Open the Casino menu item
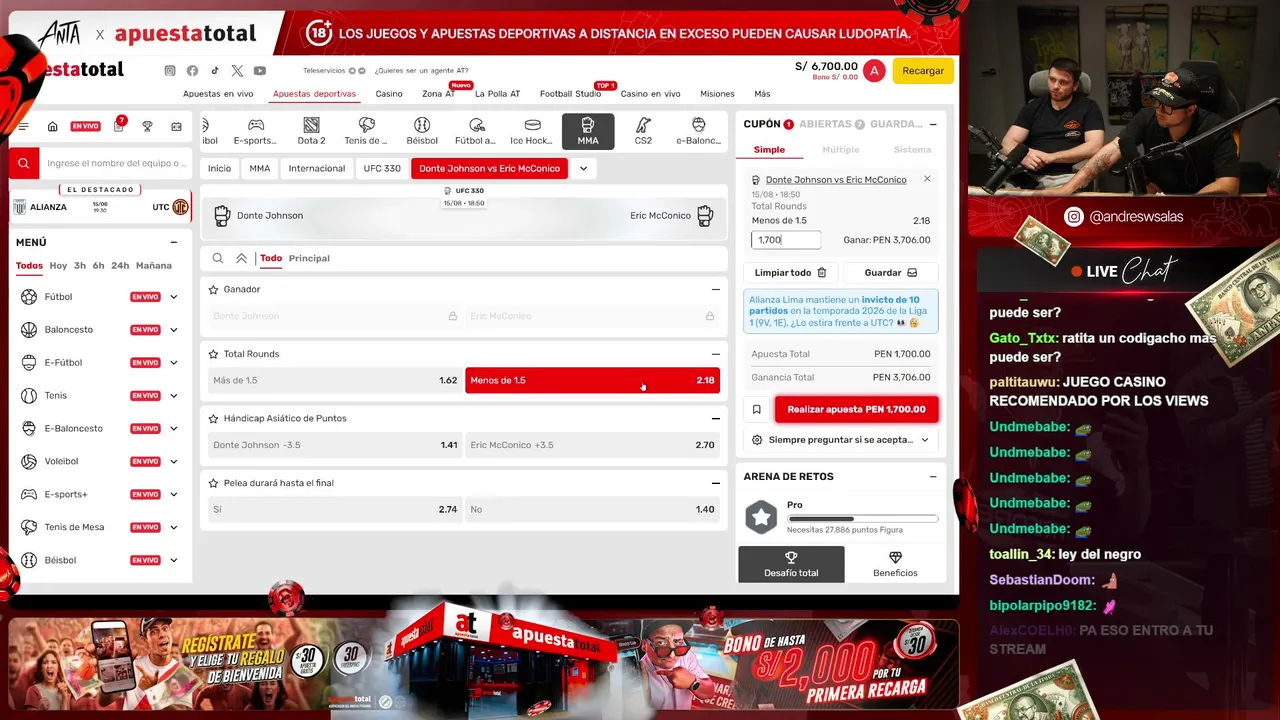The width and height of the screenshot is (1280, 720). click(x=389, y=94)
